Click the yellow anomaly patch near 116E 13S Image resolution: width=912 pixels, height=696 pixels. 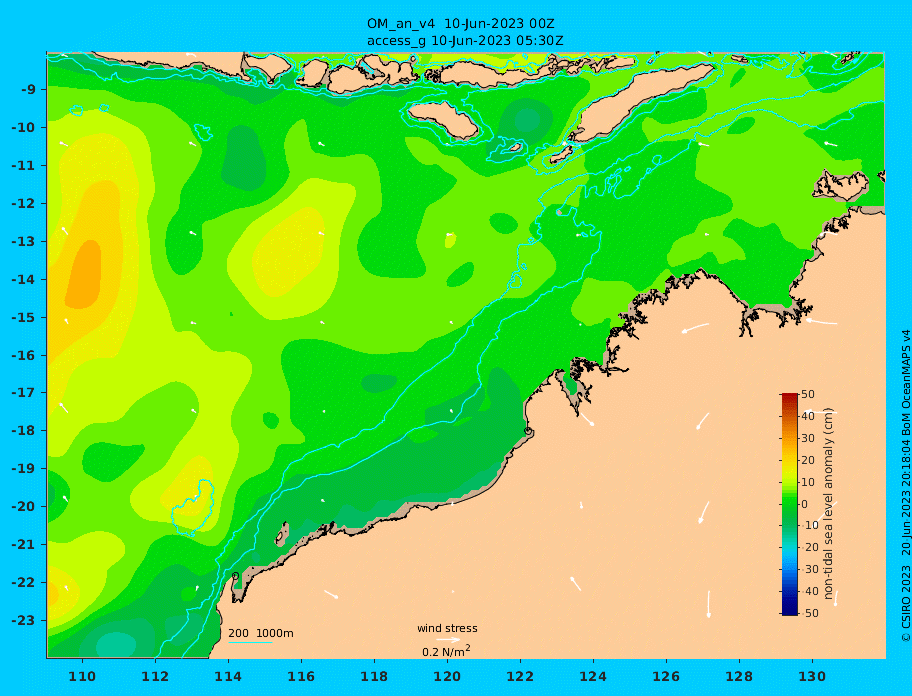tap(289, 251)
